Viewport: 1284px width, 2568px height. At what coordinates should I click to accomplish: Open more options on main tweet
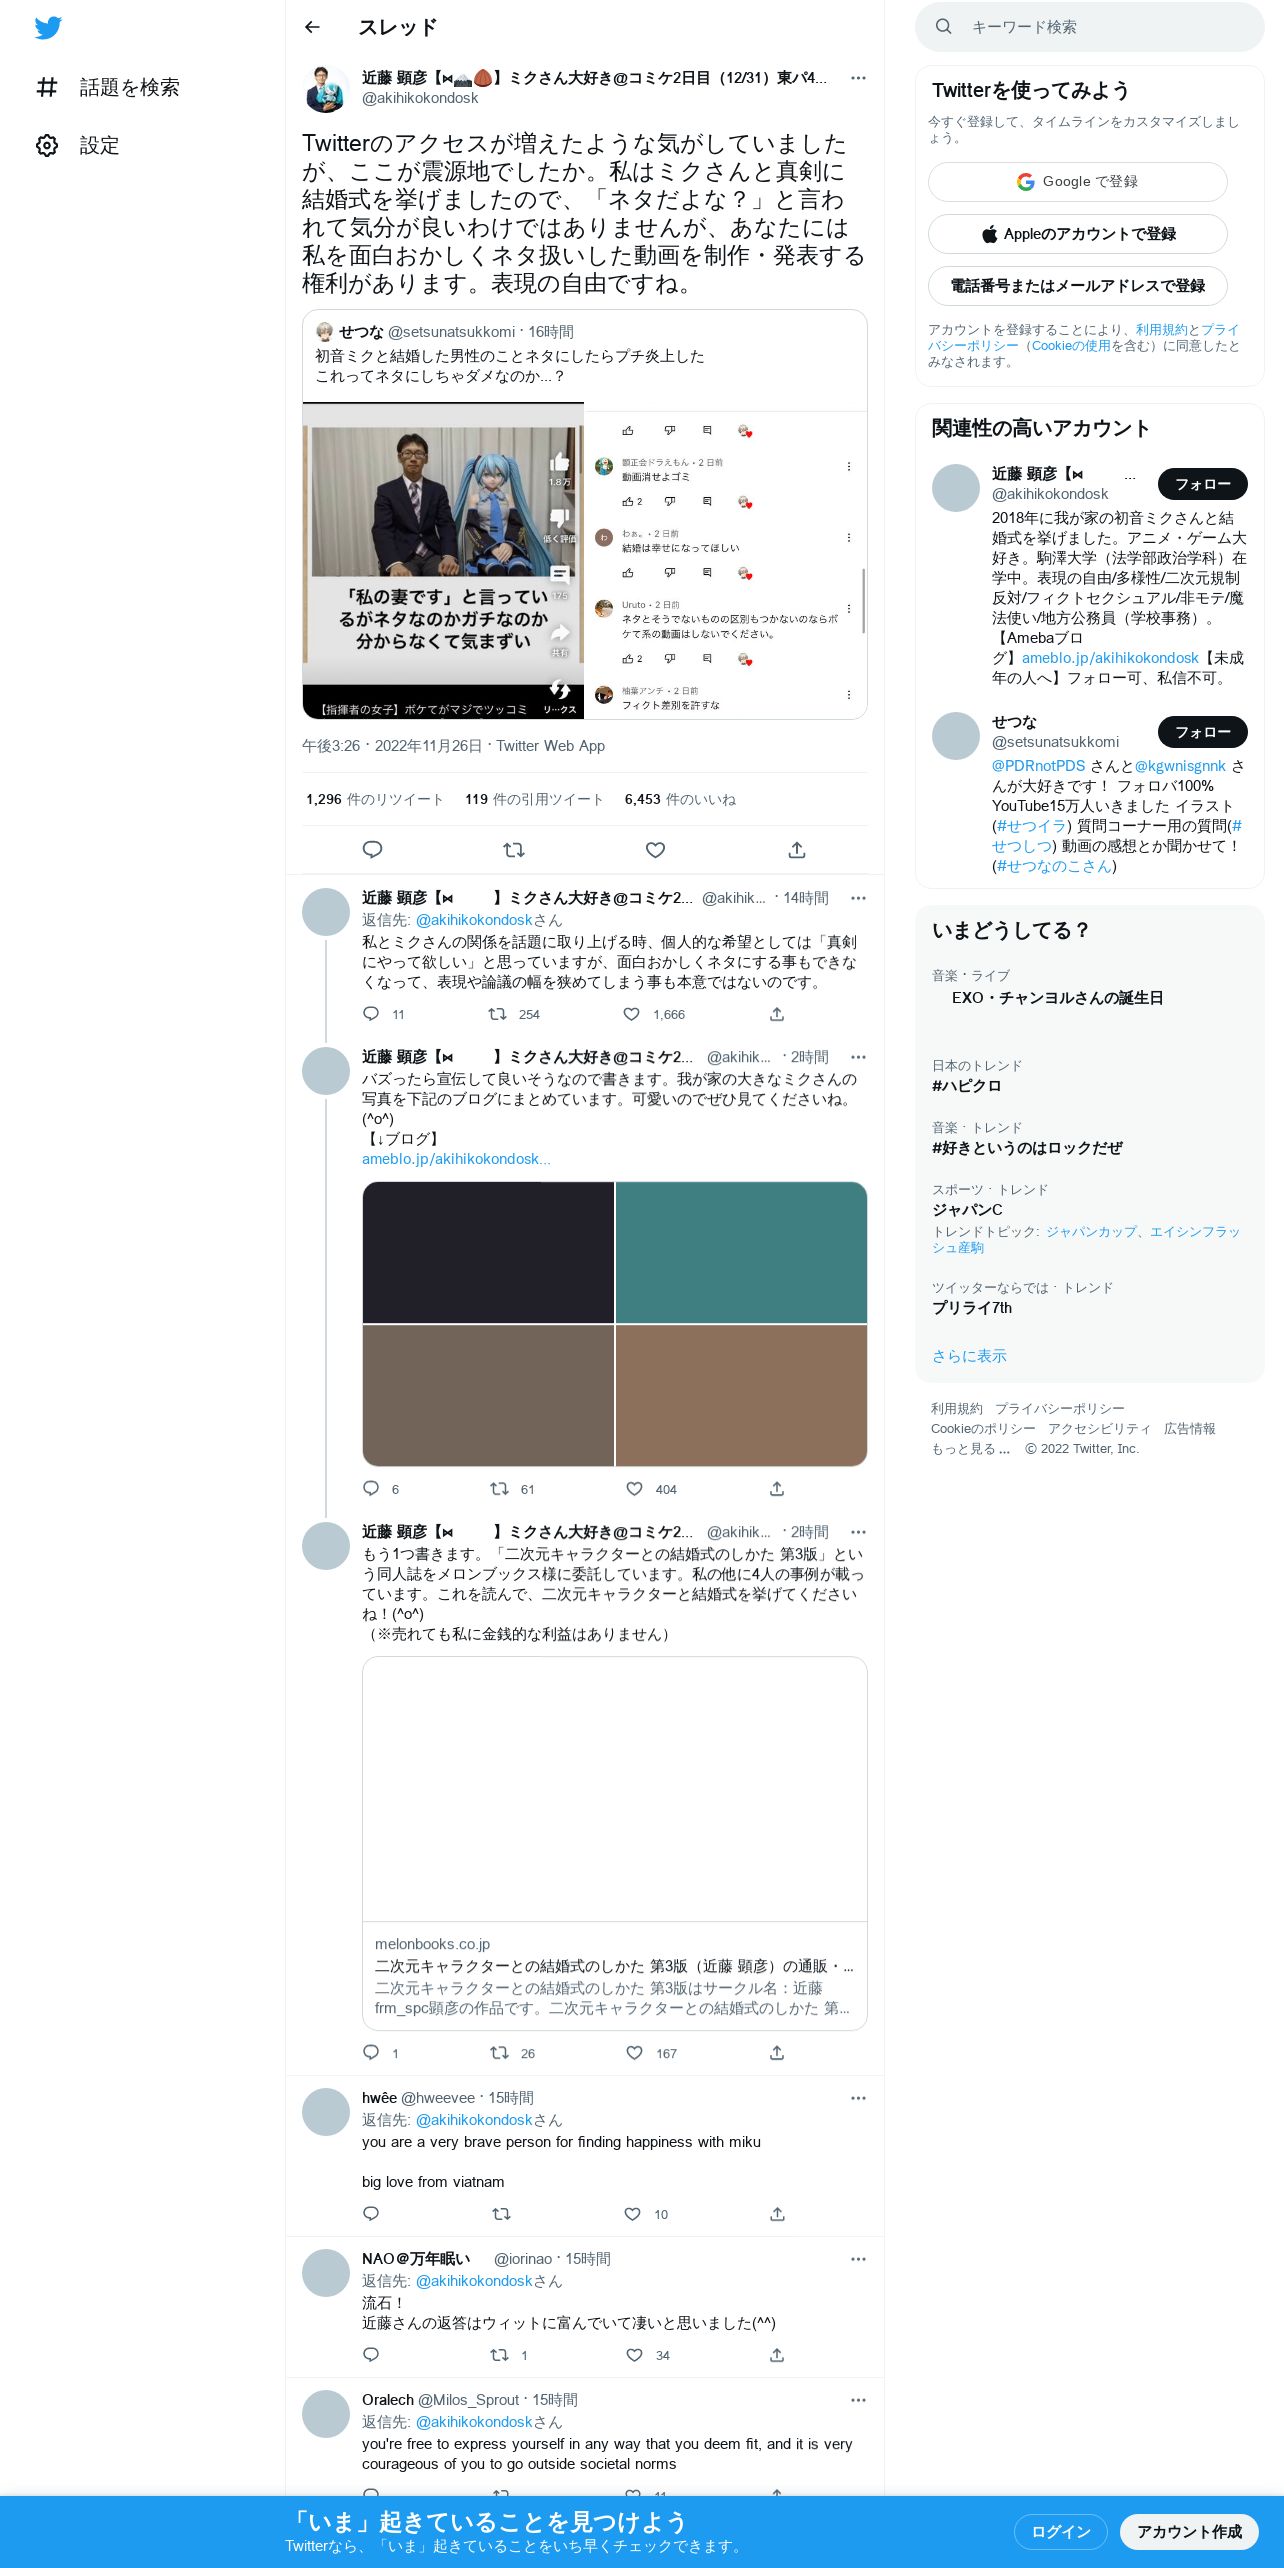858,78
